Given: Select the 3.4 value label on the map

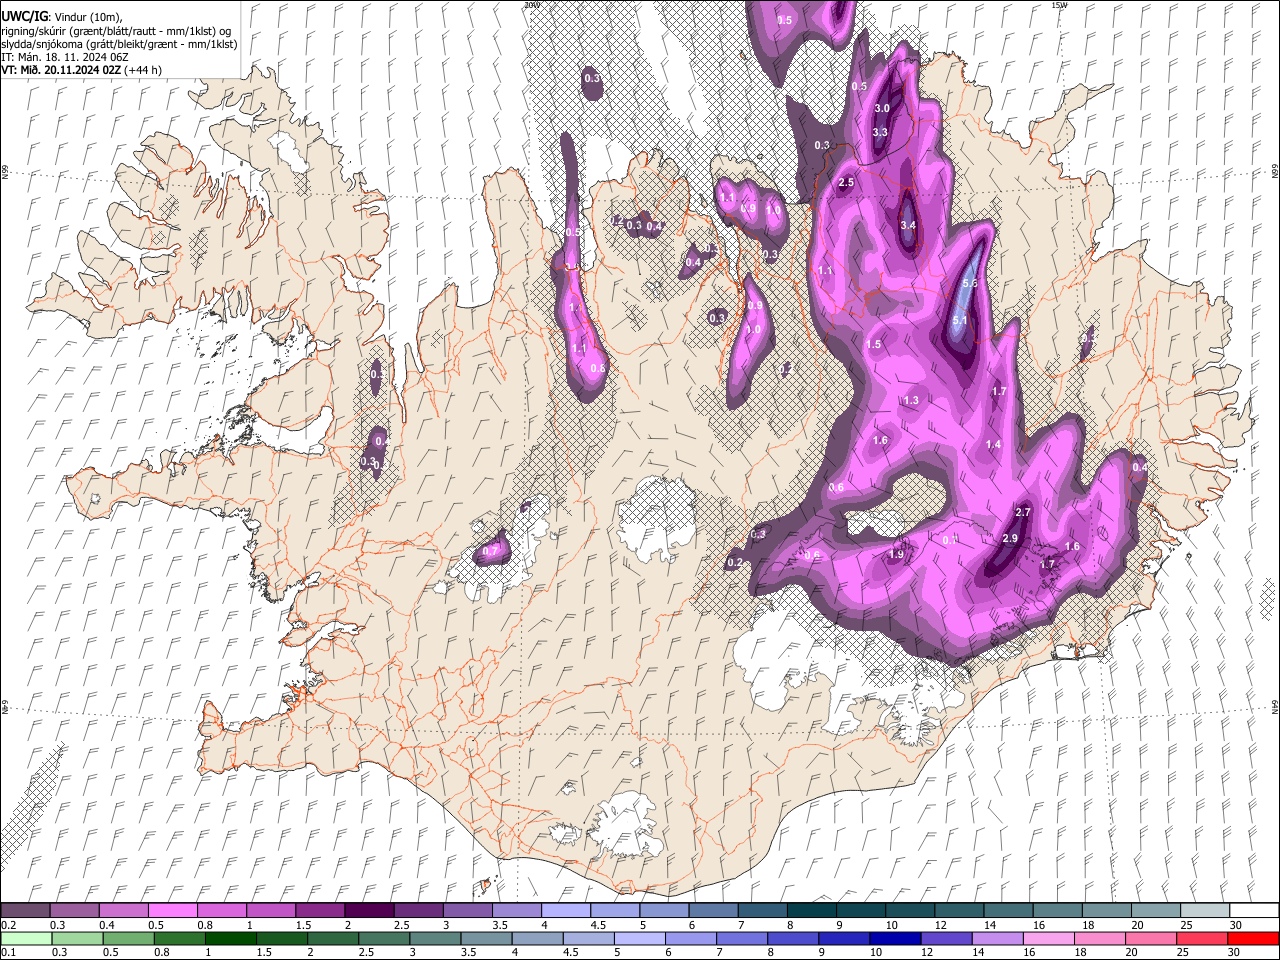Looking at the screenshot, I should pos(908,225).
